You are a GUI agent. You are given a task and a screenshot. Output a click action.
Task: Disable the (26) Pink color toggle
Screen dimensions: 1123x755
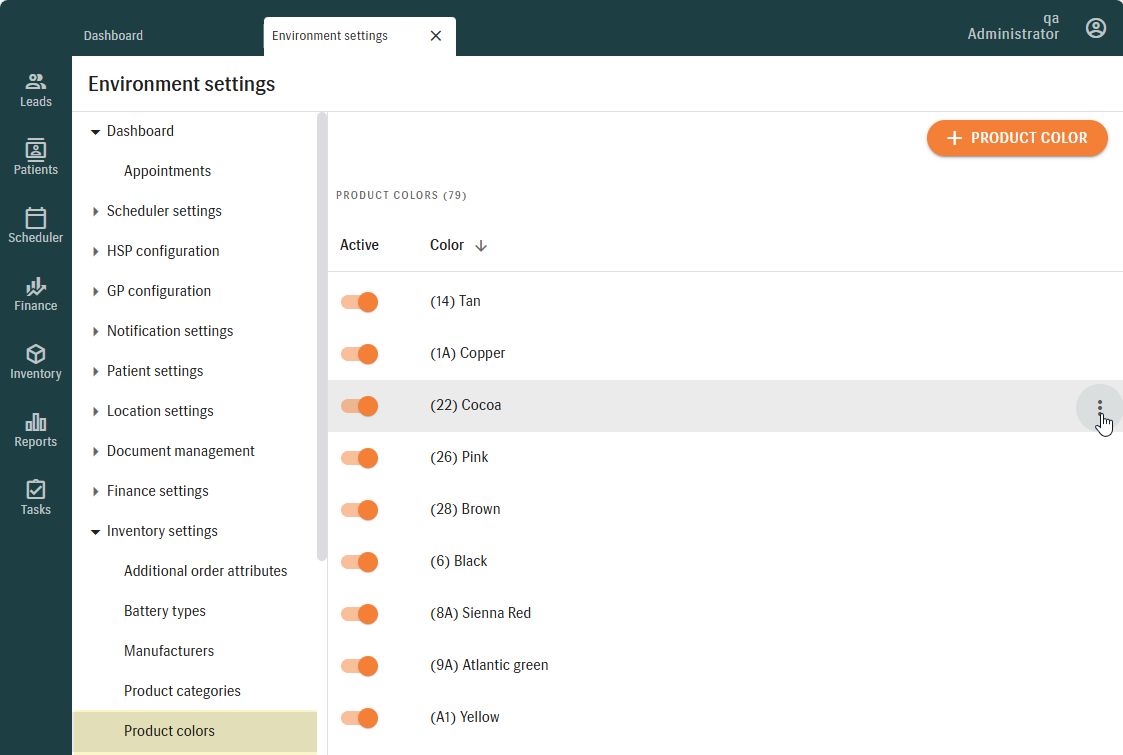[359, 458]
